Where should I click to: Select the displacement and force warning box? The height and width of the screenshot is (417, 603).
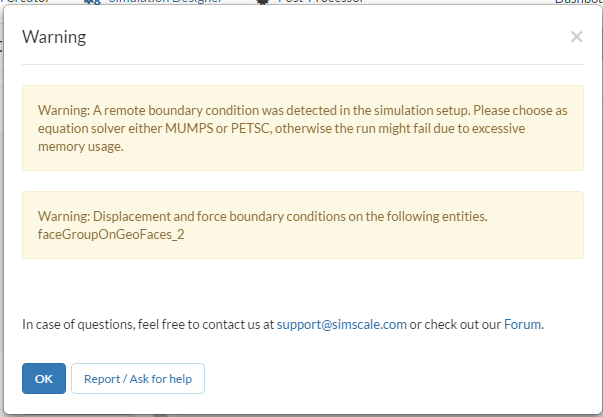pos(302,225)
